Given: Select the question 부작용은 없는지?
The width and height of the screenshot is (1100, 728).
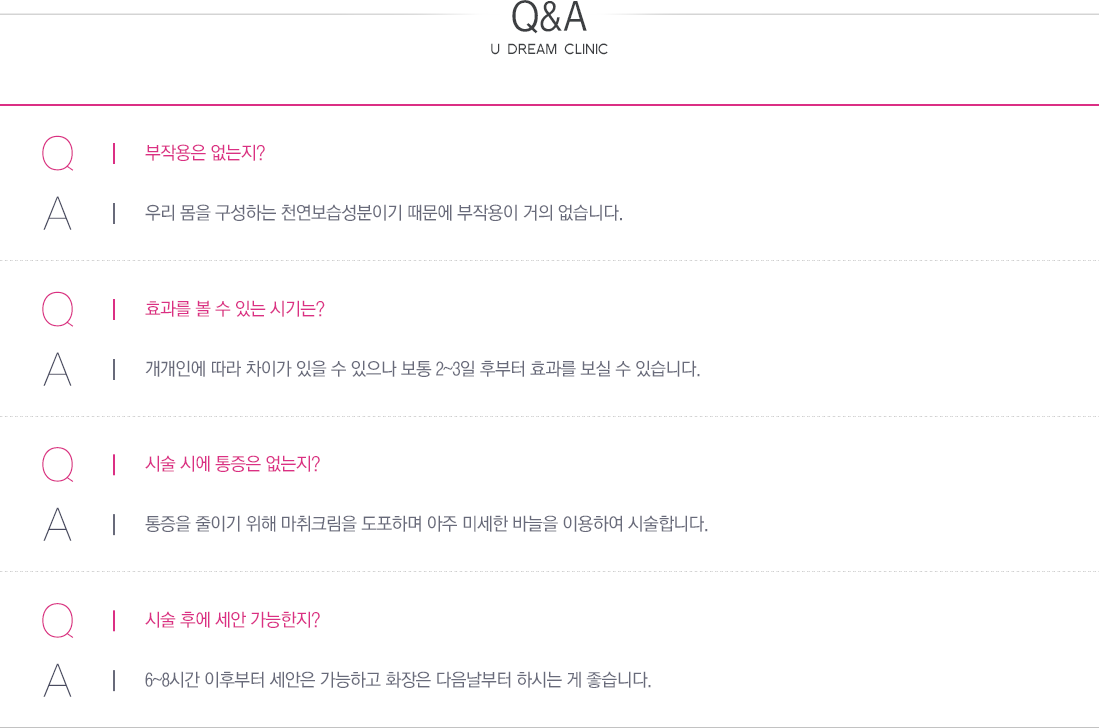Looking at the screenshot, I should [205, 153].
